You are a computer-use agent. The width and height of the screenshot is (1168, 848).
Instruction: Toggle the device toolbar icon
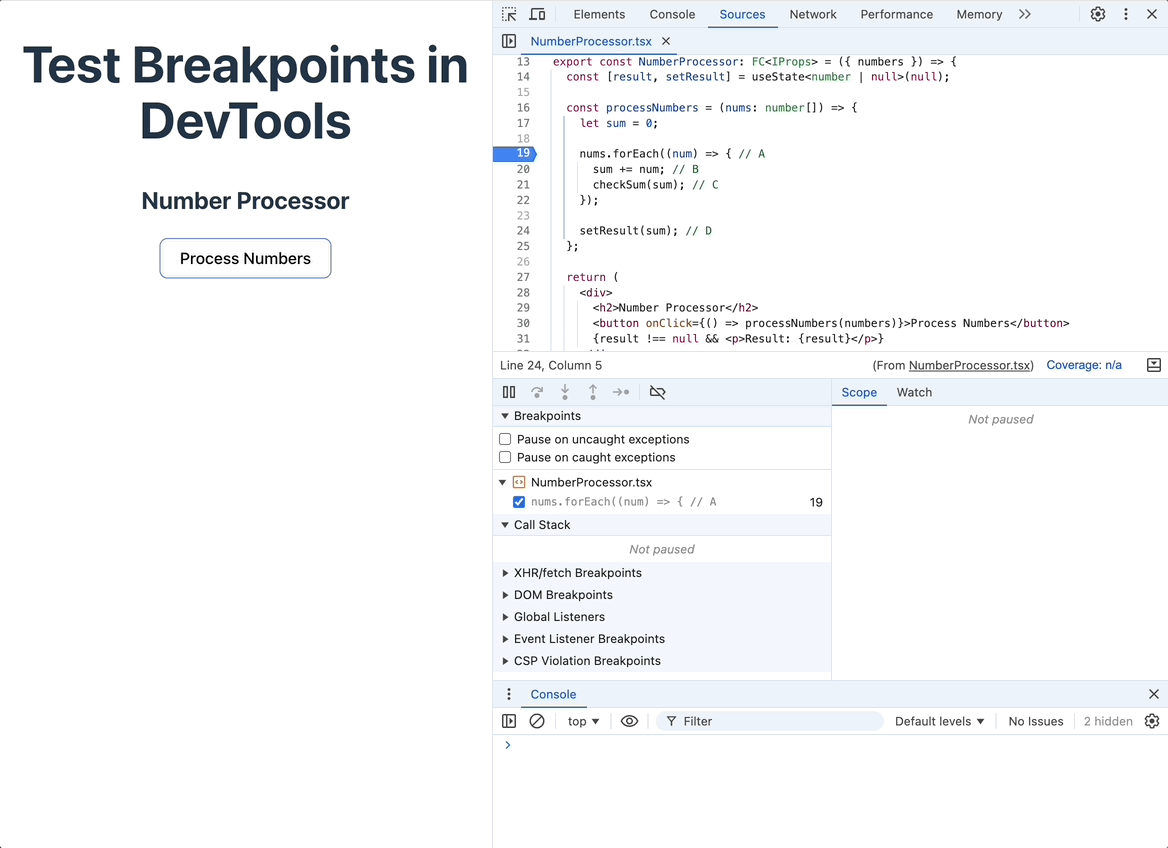point(537,14)
